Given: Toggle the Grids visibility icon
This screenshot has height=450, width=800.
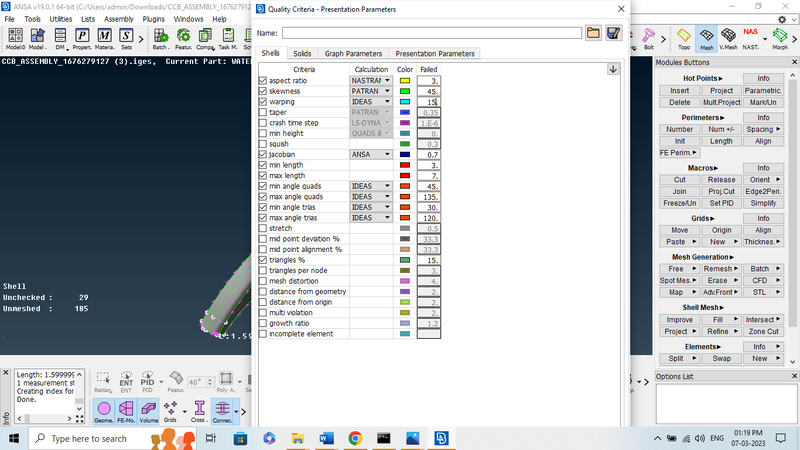Looking at the screenshot, I should click(x=170, y=411).
